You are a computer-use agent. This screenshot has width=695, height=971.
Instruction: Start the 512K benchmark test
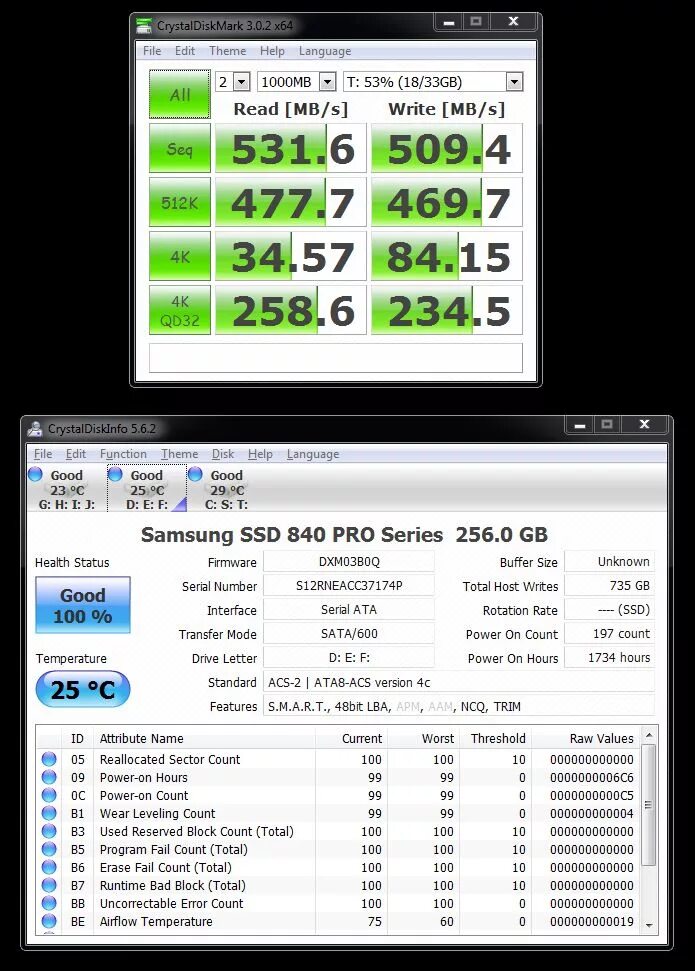click(x=180, y=202)
